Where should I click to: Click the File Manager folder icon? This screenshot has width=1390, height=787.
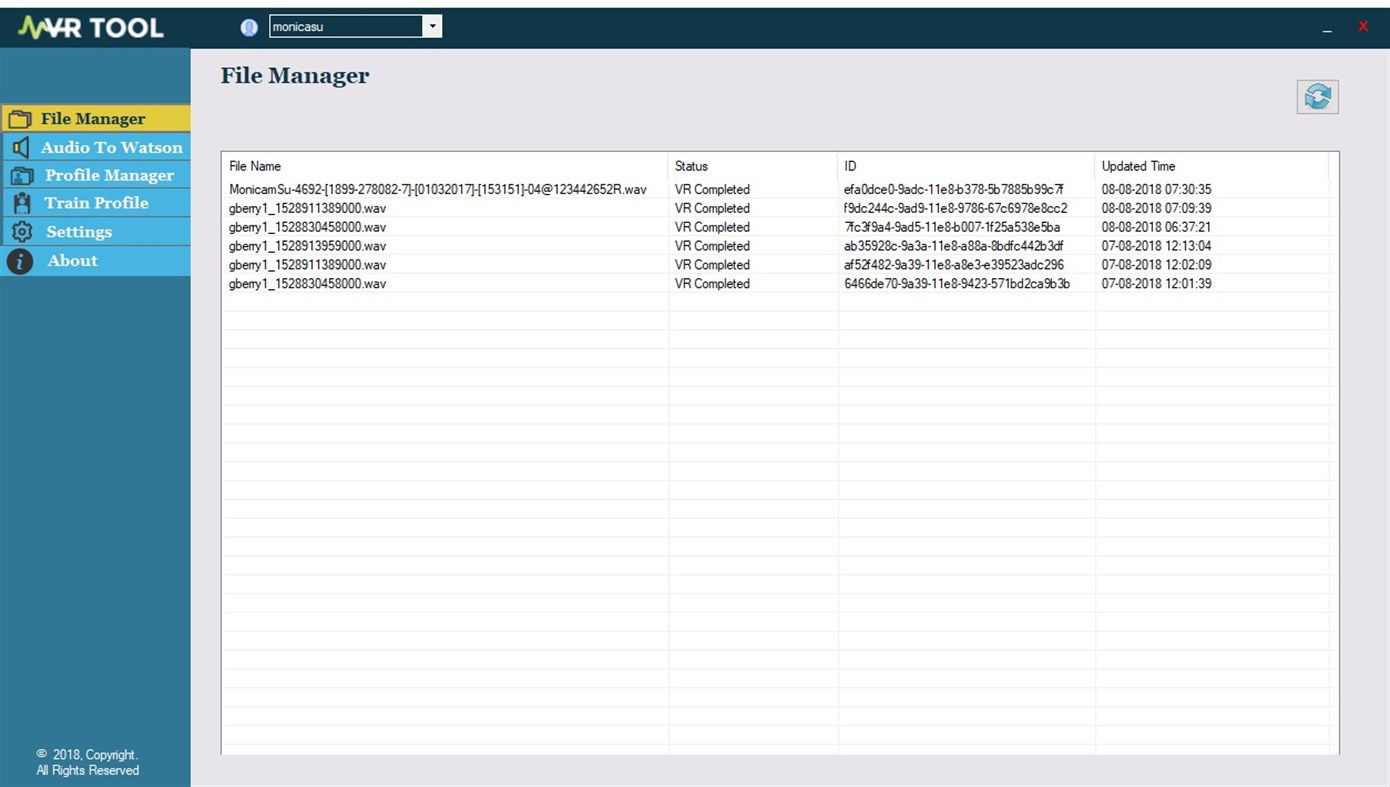point(20,118)
